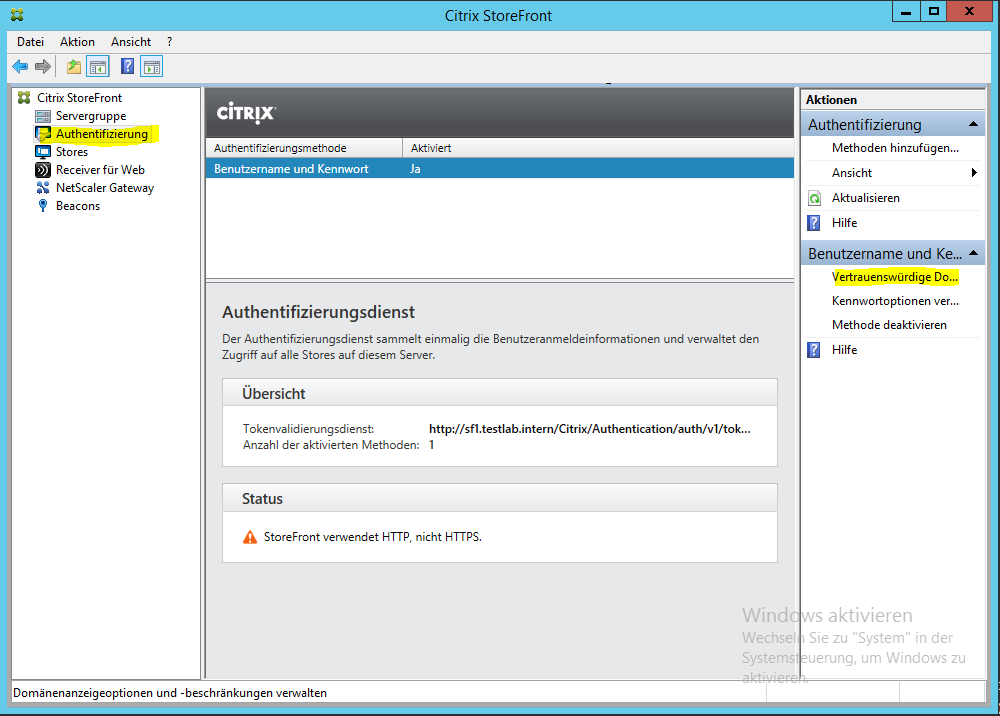Viewport: 1000px width, 716px height.
Task: Minimize the Citrix StoreFront window
Action: (906, 12)
